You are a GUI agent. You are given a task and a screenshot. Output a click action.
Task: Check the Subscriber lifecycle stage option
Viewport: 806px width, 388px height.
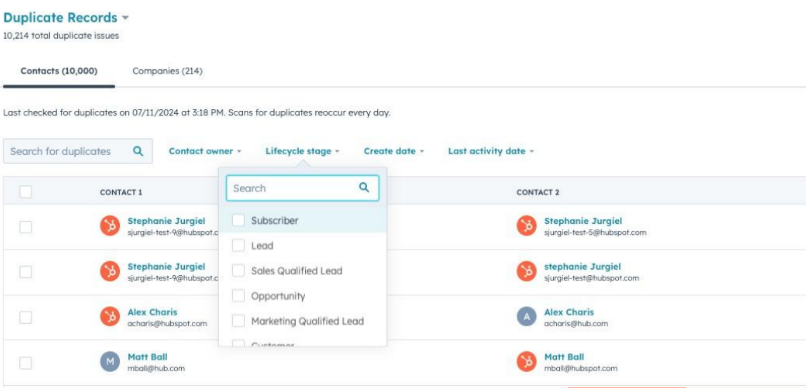pos(238,220)
